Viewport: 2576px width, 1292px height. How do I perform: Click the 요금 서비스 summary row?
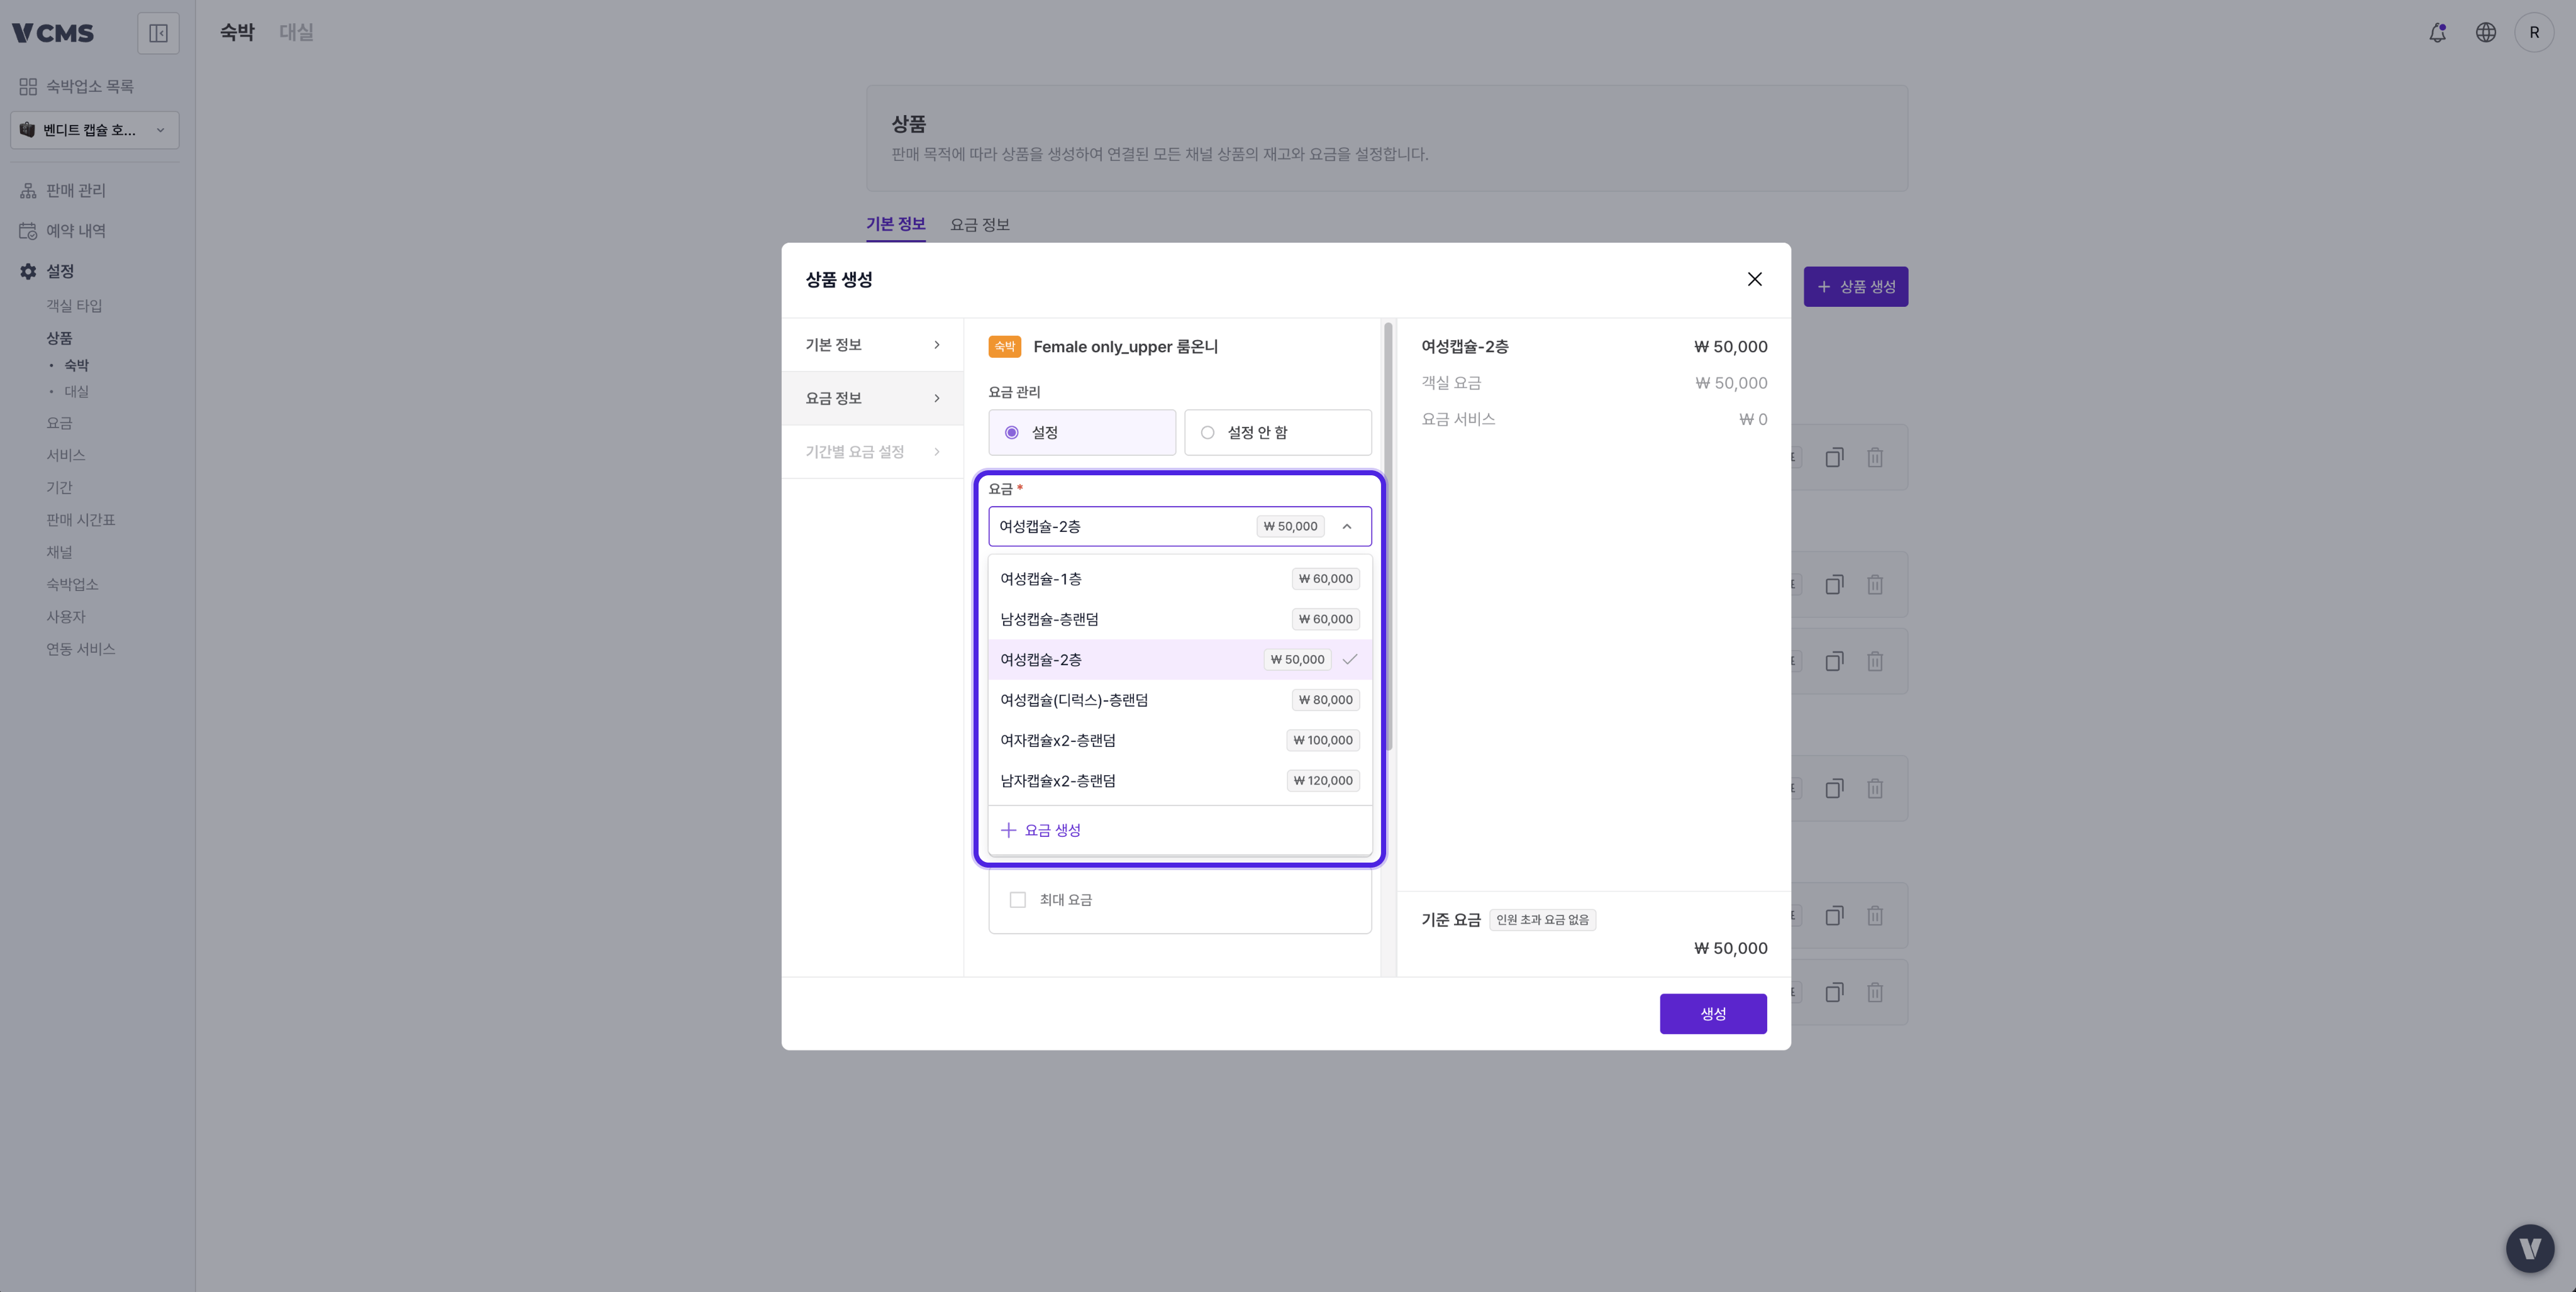click(1594, 420)
